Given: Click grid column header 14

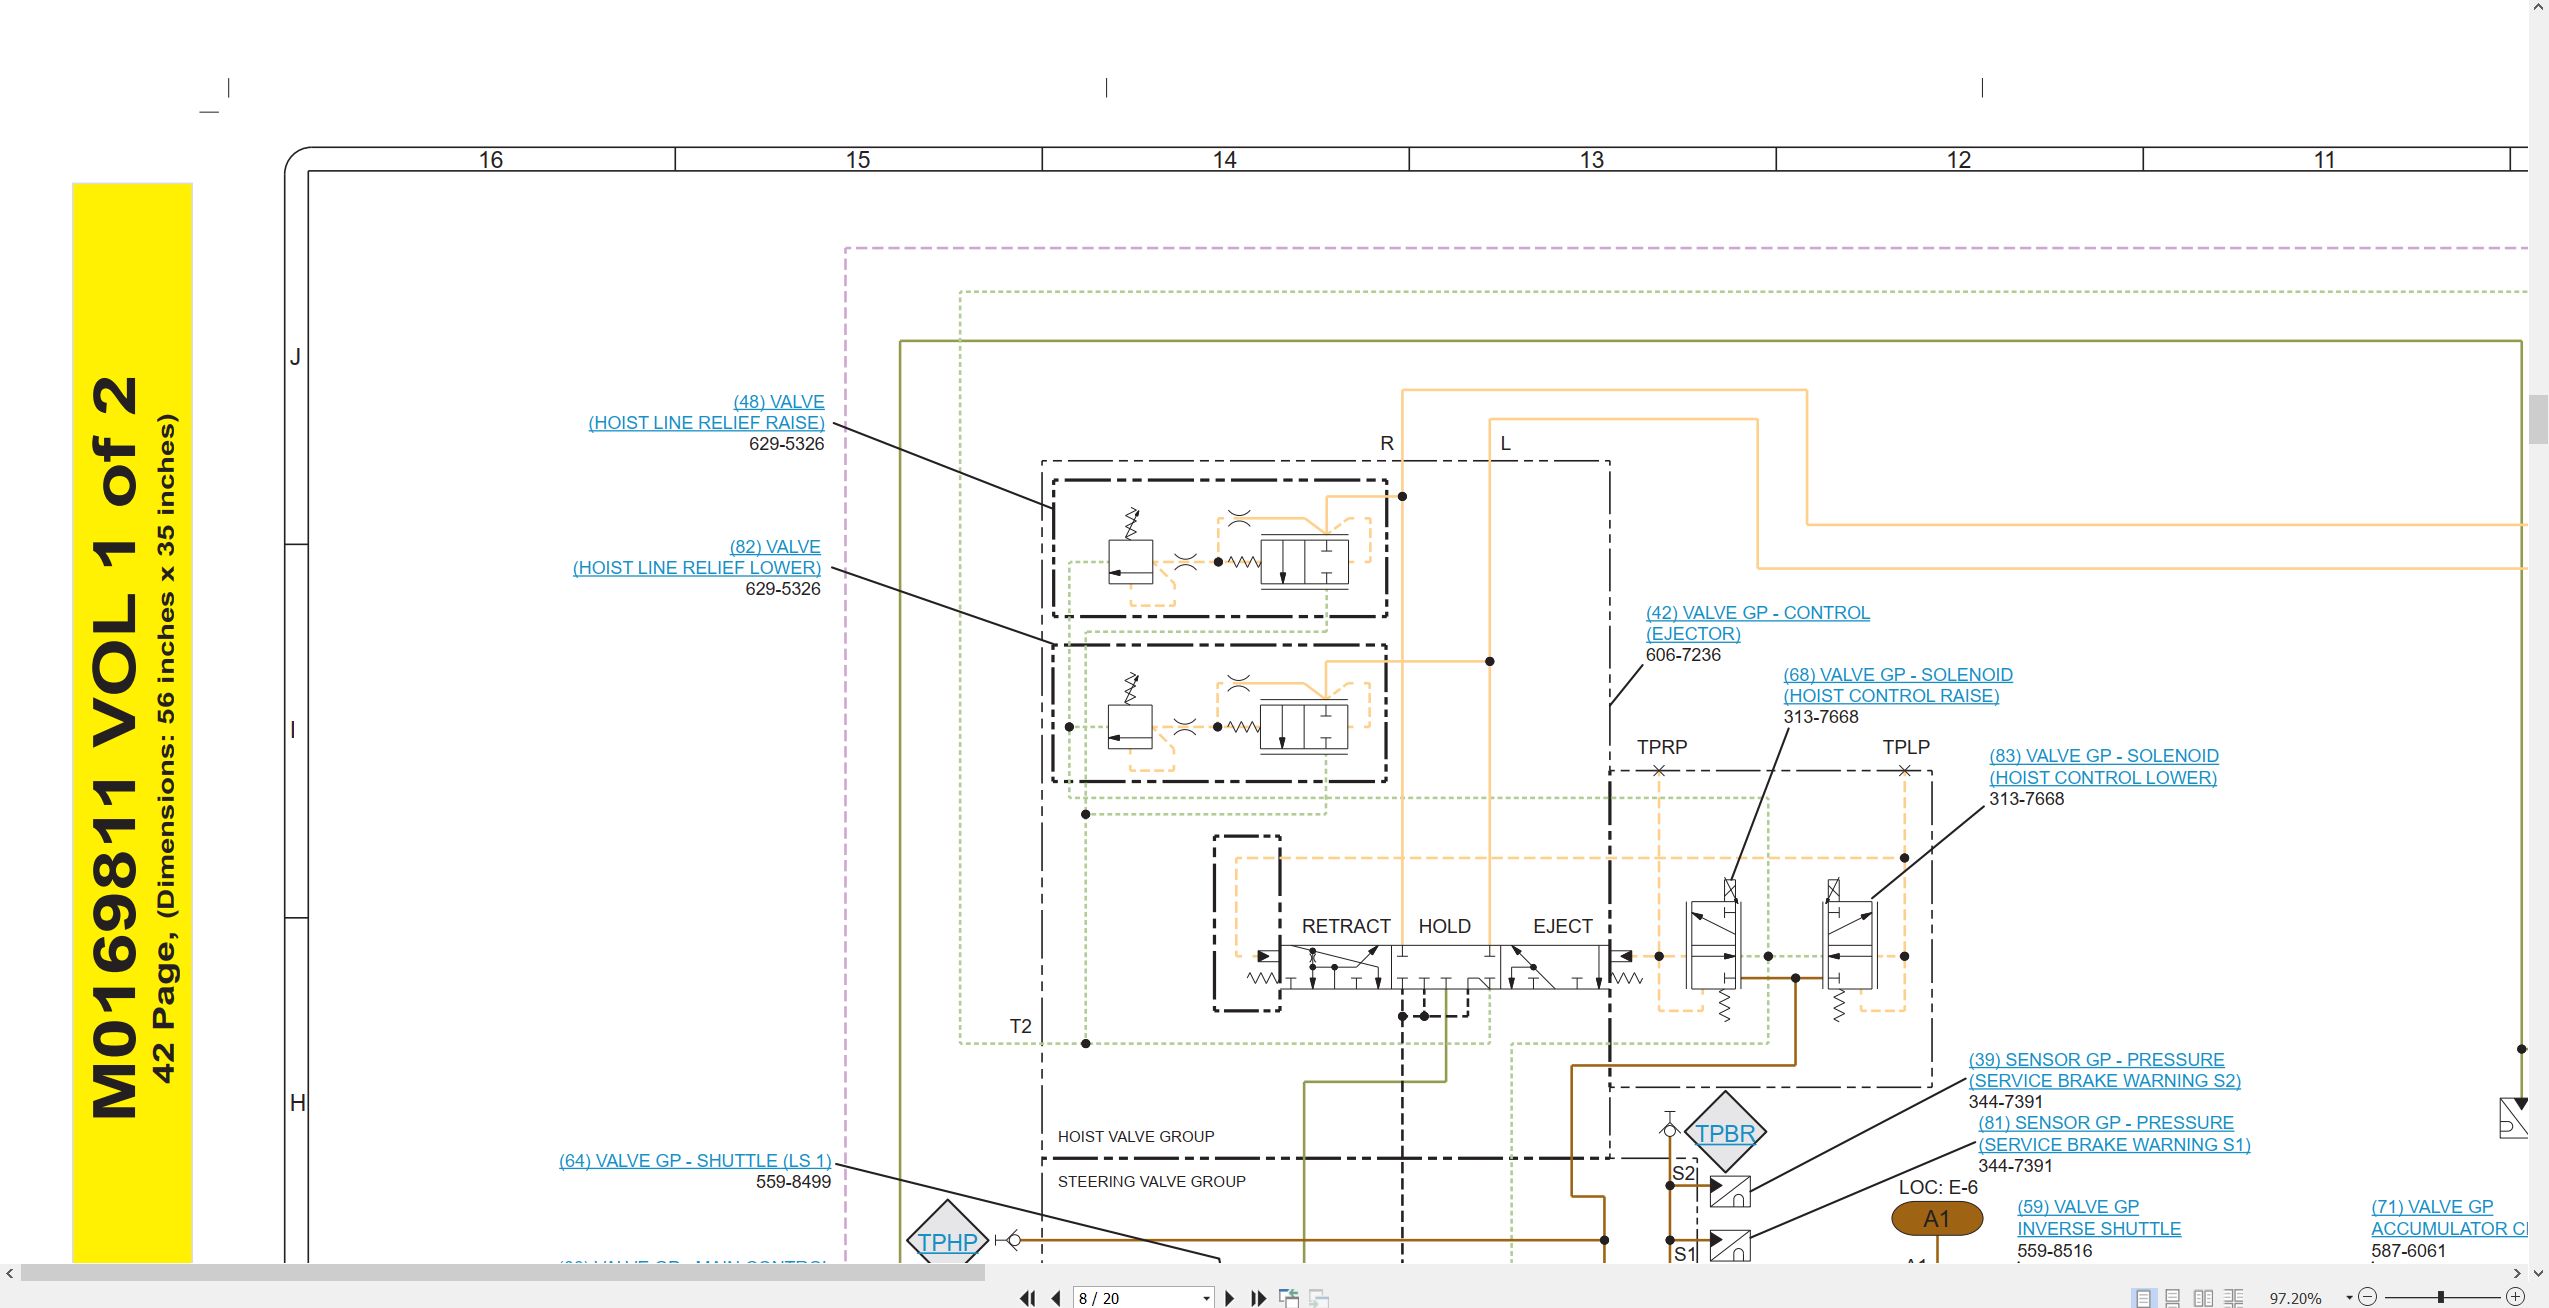Looking at the screenshot, I should pyautogui.click(x=1224, y=160).
